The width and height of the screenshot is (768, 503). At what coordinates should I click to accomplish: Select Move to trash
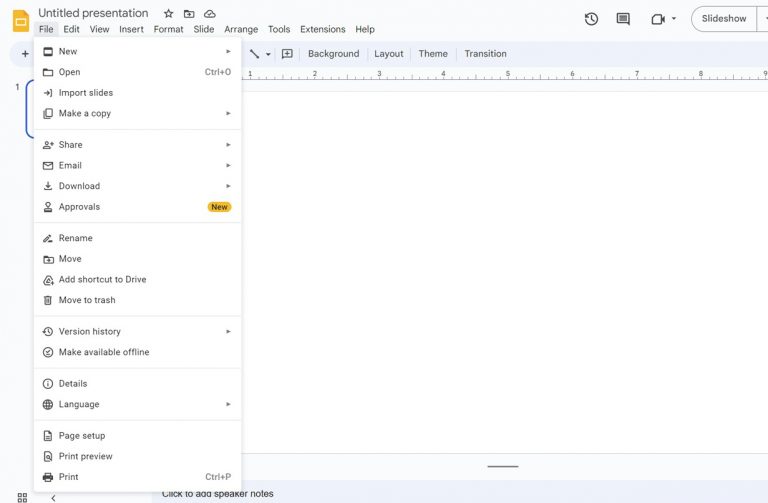pos(138,300)
